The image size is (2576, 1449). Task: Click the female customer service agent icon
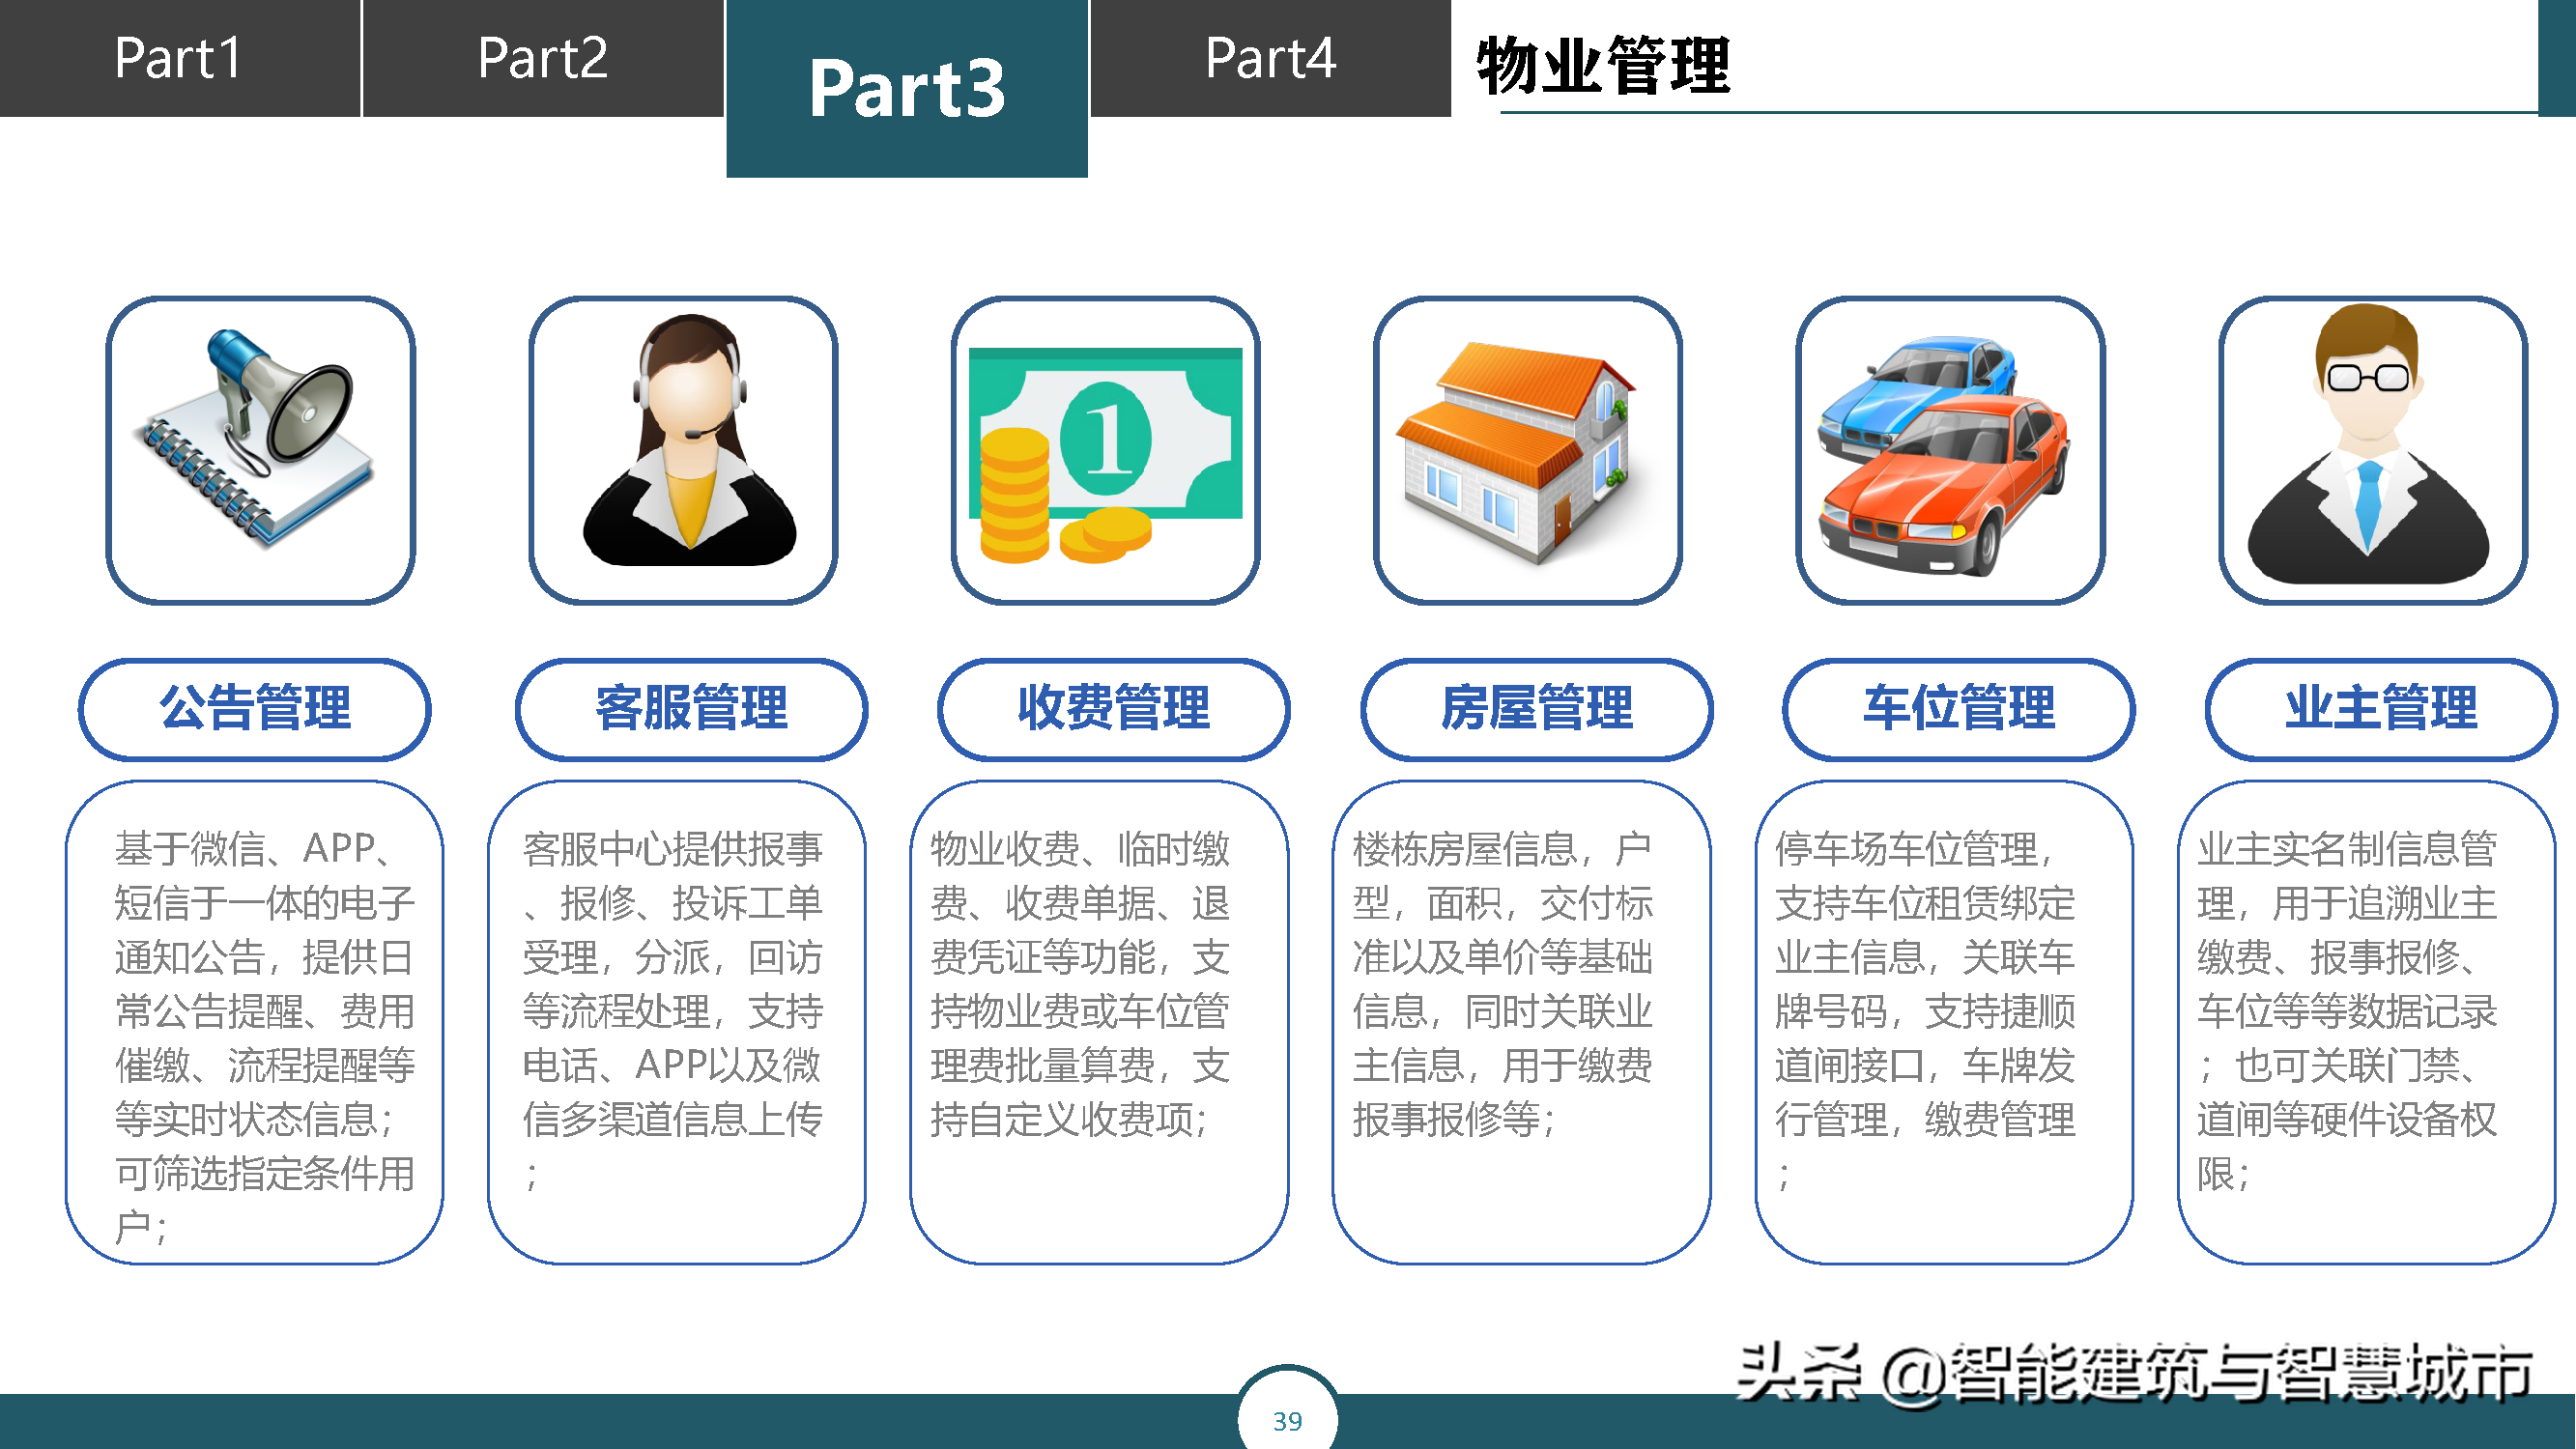click(684, 450)
